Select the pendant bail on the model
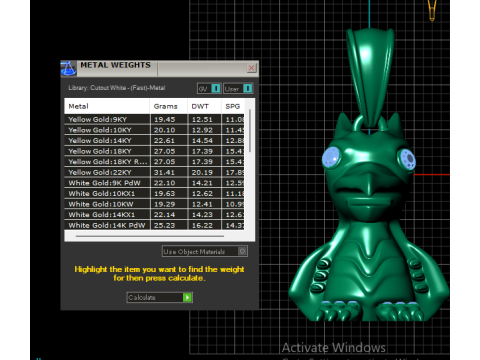Viewport: 480px width, 360px height. point(370,77)
